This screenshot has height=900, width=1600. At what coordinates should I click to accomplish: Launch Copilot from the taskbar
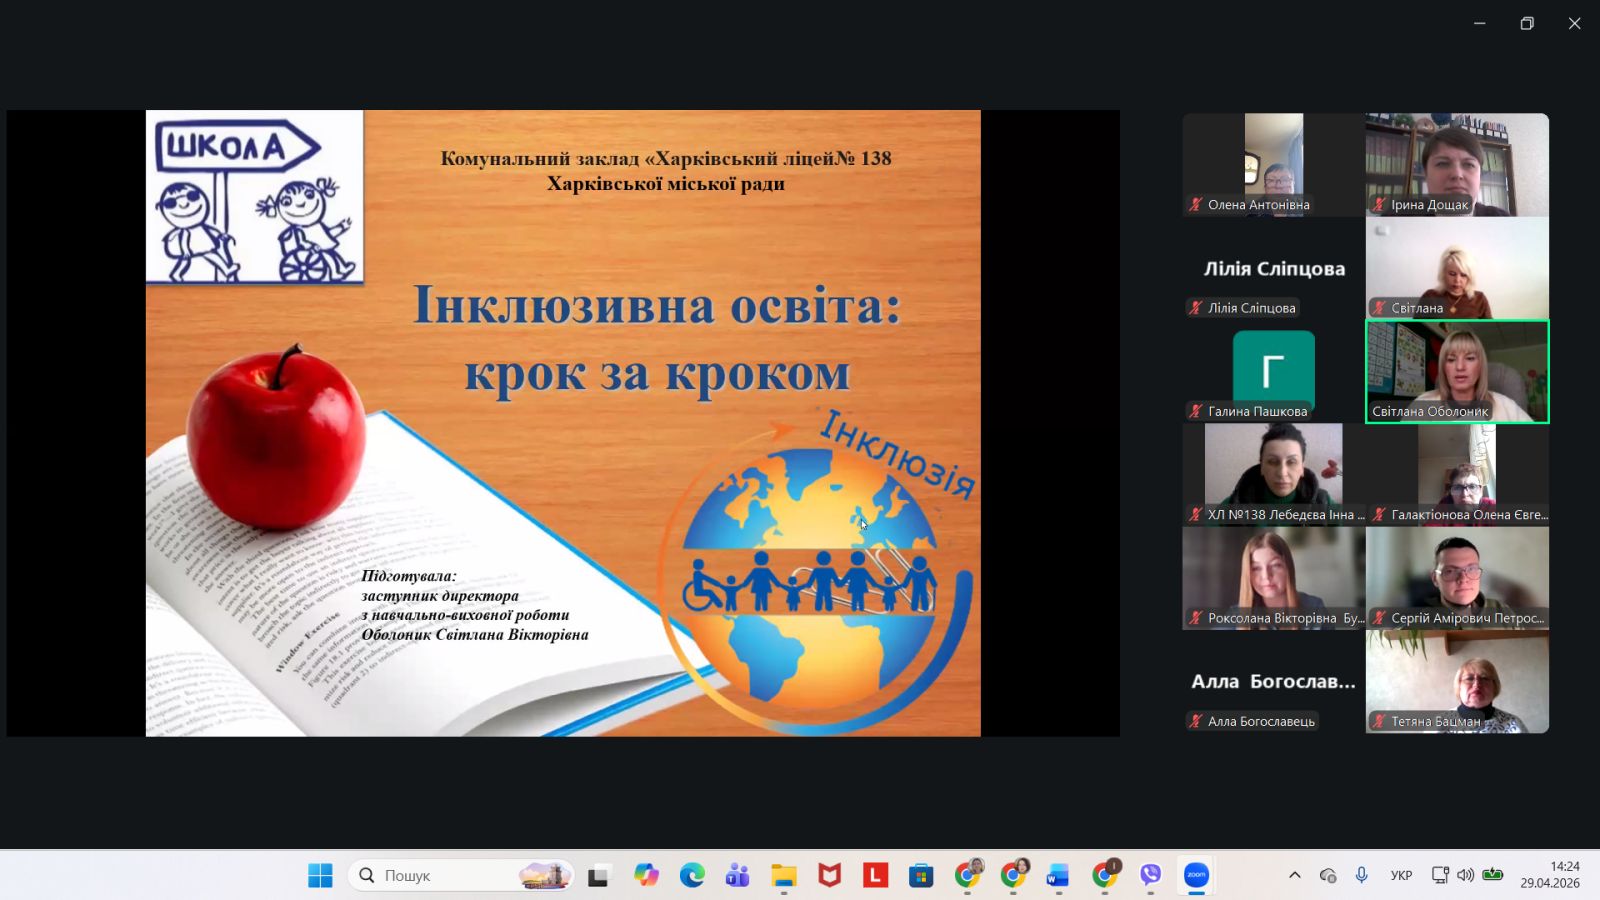click(x=646, y=876)
